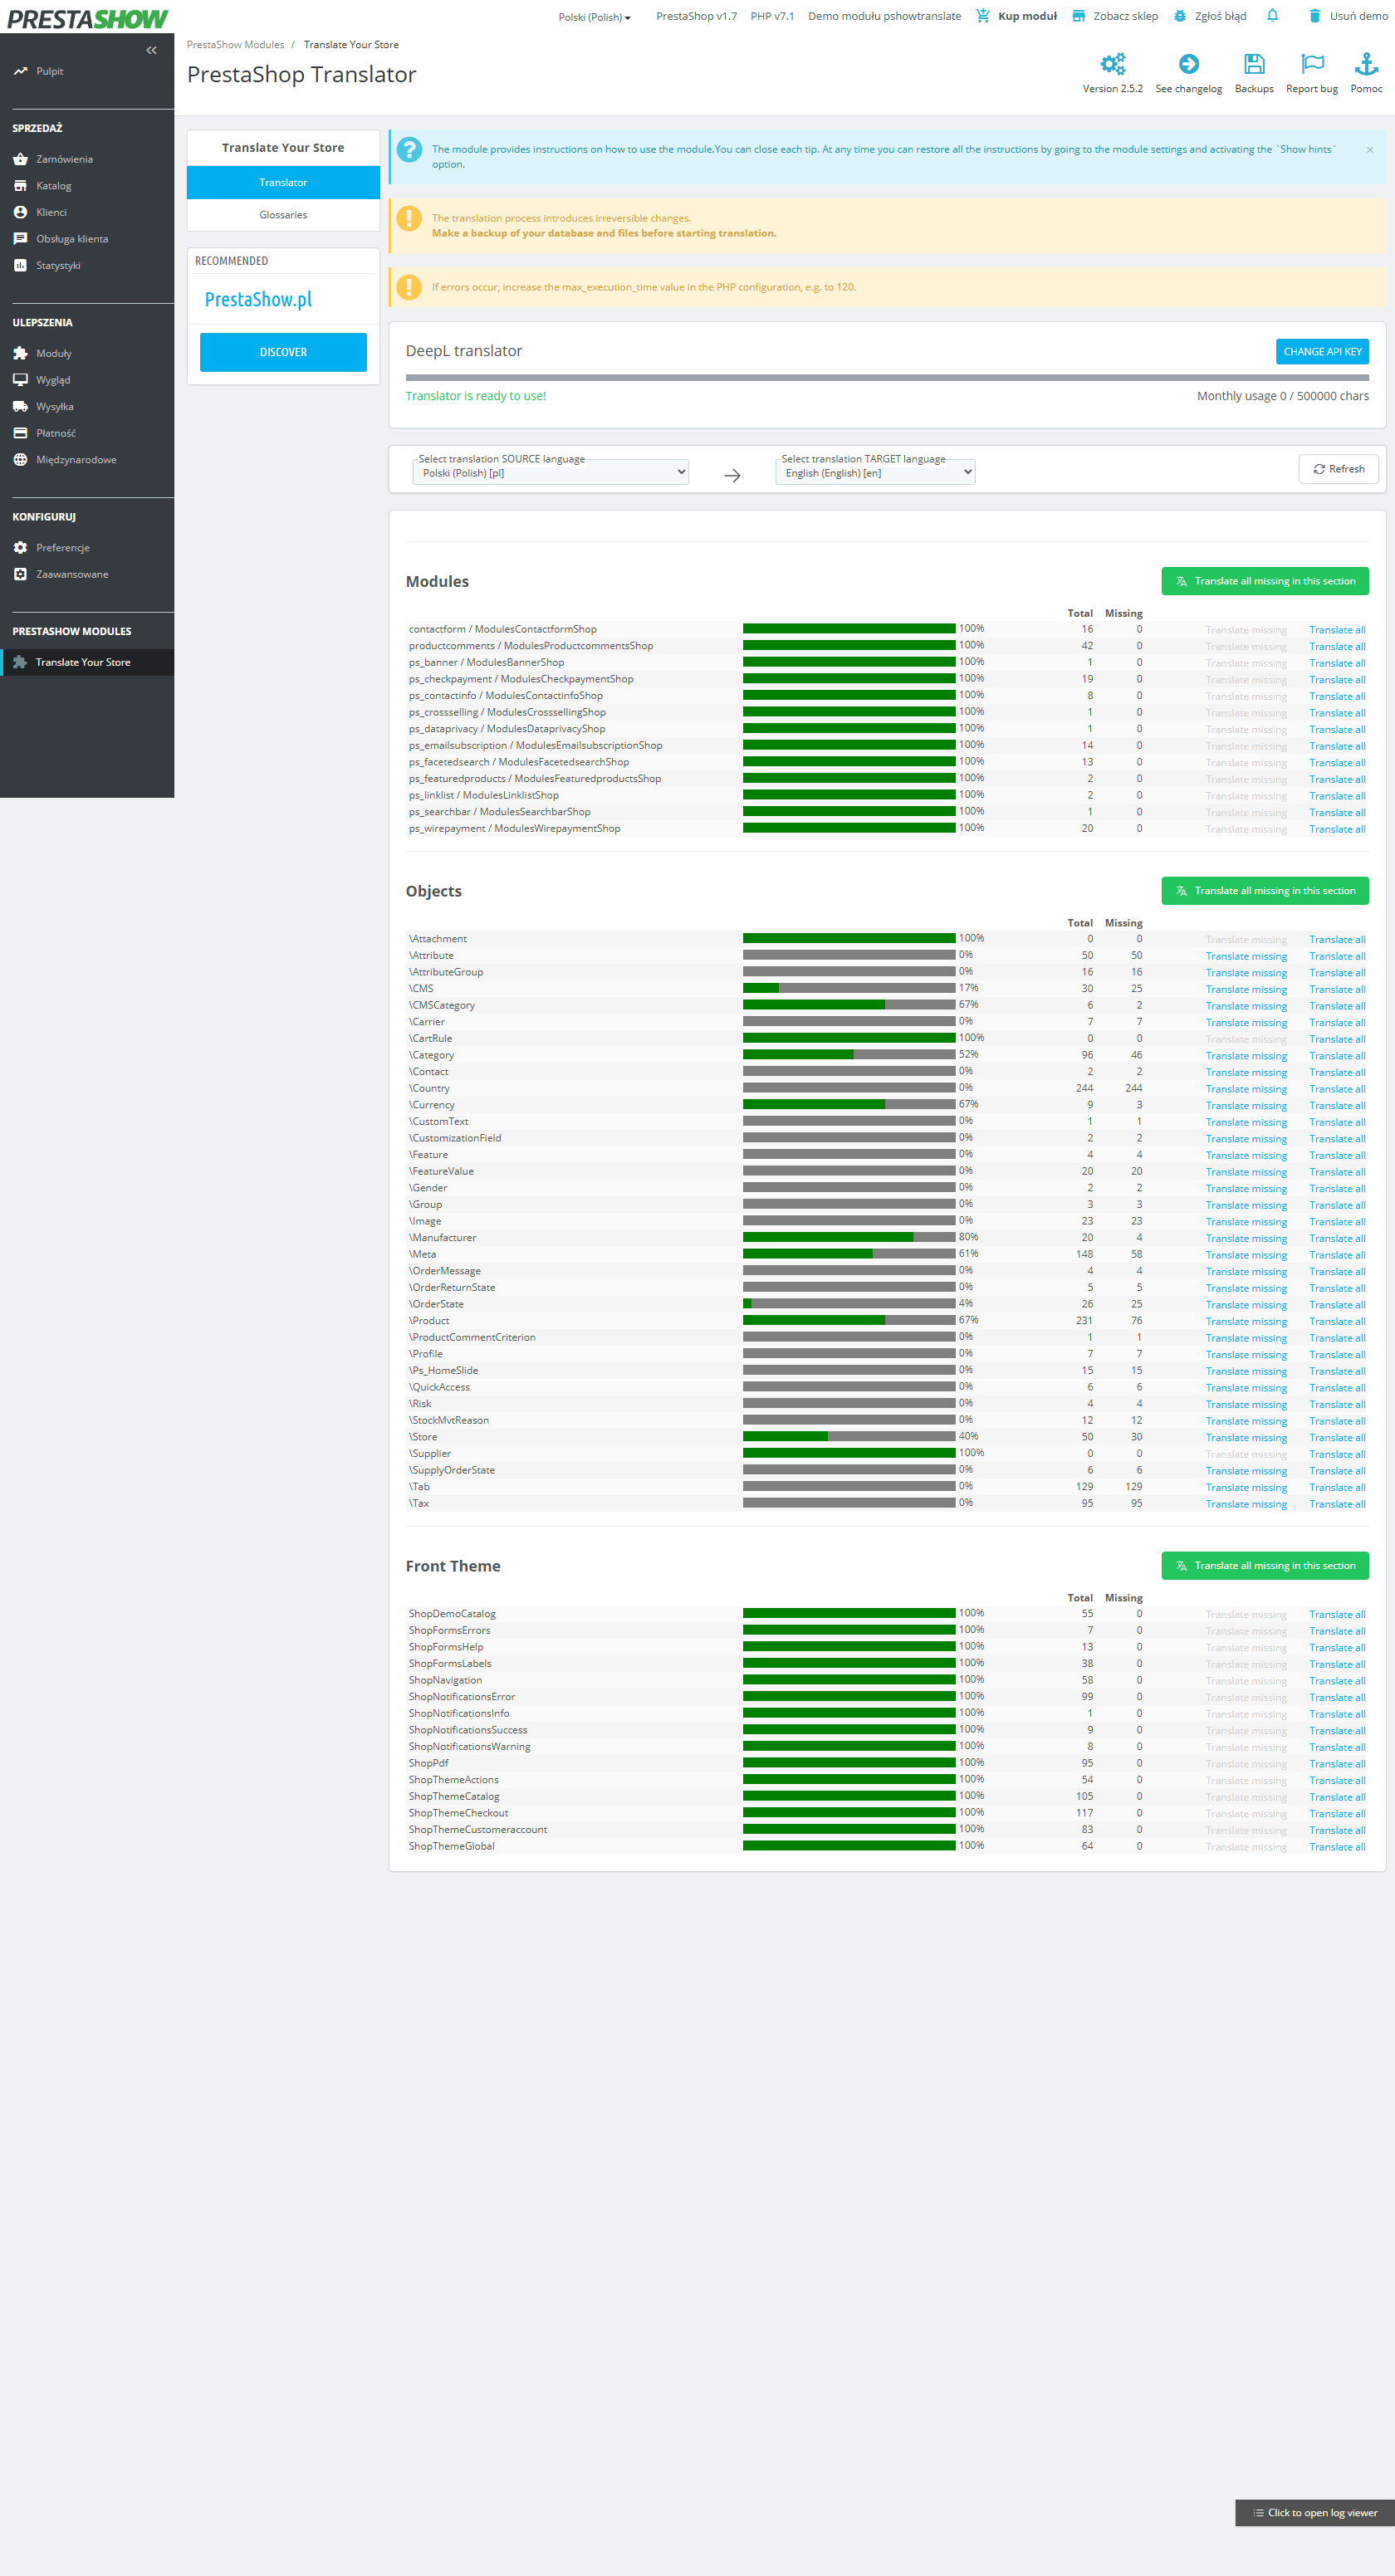The width and height of the screenshot is (1395, 2576).
Task: Click the Report bug flag icon
Action: pyautogui.click(x=1311, y=65)
